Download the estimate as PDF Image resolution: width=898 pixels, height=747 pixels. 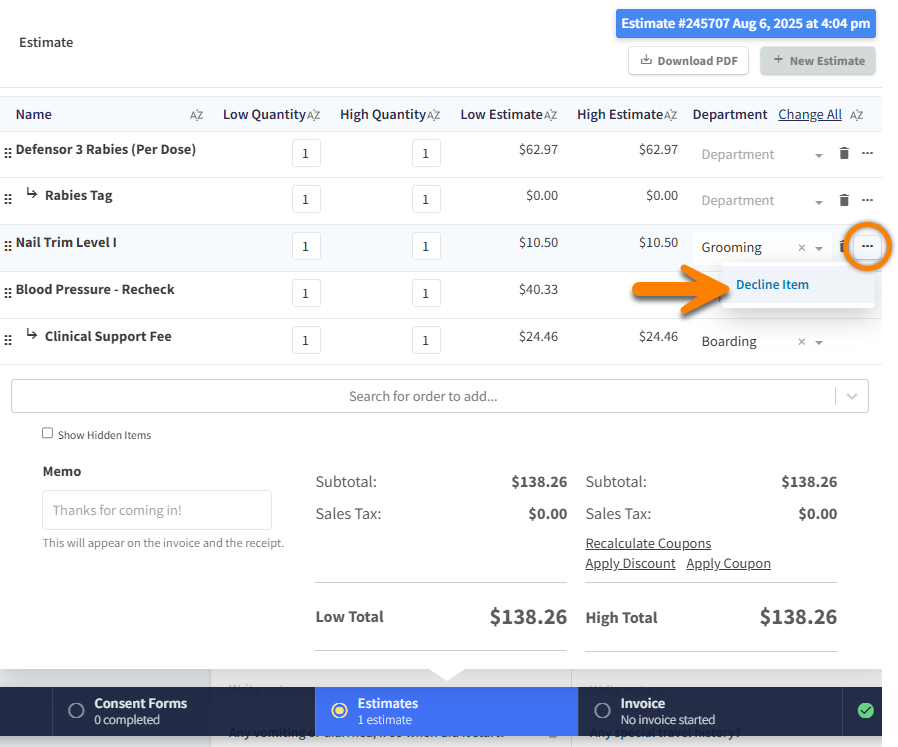coord(688,61)
